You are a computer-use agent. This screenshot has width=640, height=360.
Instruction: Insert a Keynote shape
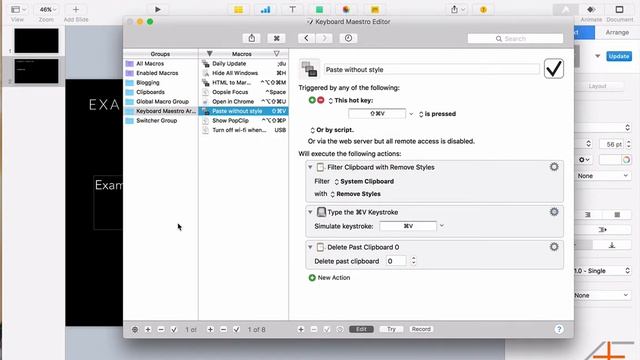[319, 9]
